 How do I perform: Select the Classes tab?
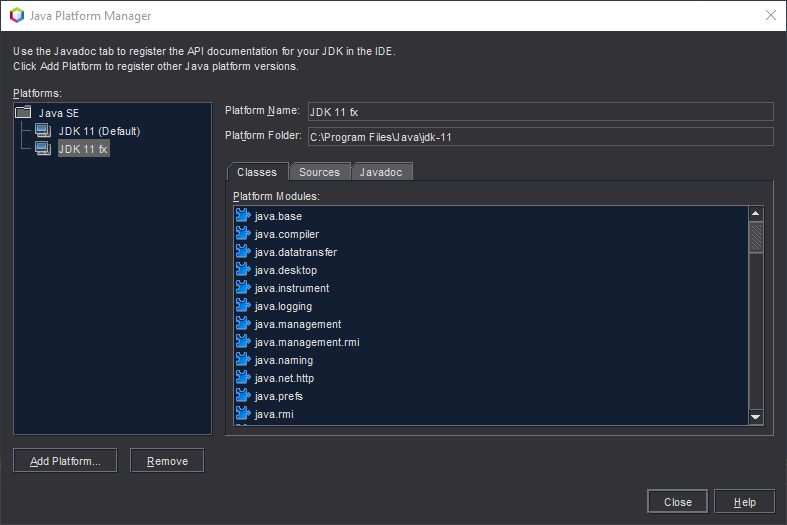pyautogui.click(x=257, y=172)
